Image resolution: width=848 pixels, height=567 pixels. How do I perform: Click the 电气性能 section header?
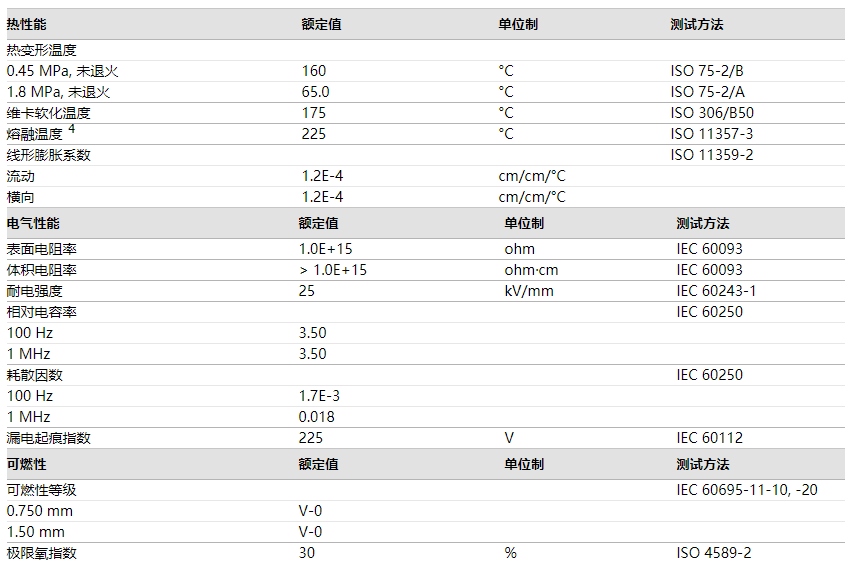click(x=33, y=223)
